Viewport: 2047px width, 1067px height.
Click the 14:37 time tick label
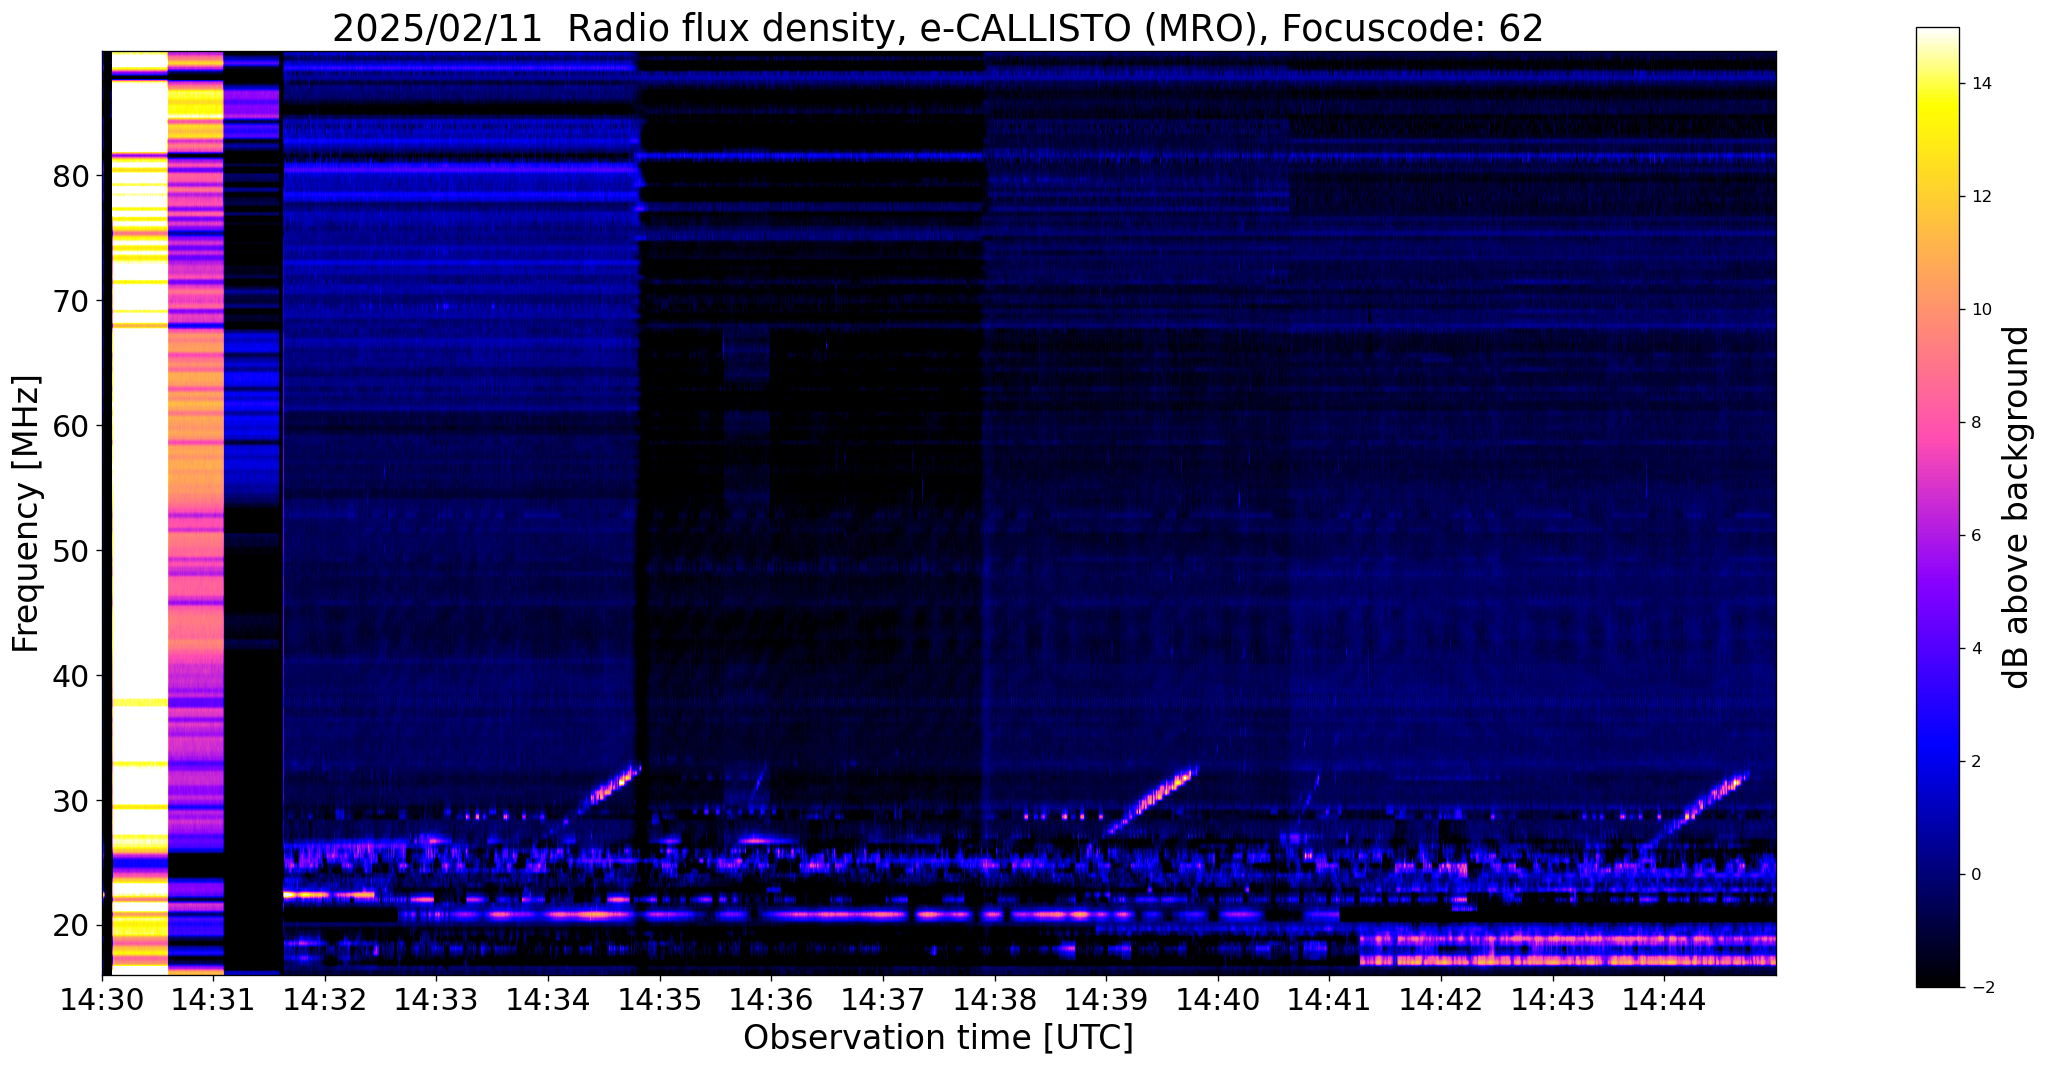(882, 998)
